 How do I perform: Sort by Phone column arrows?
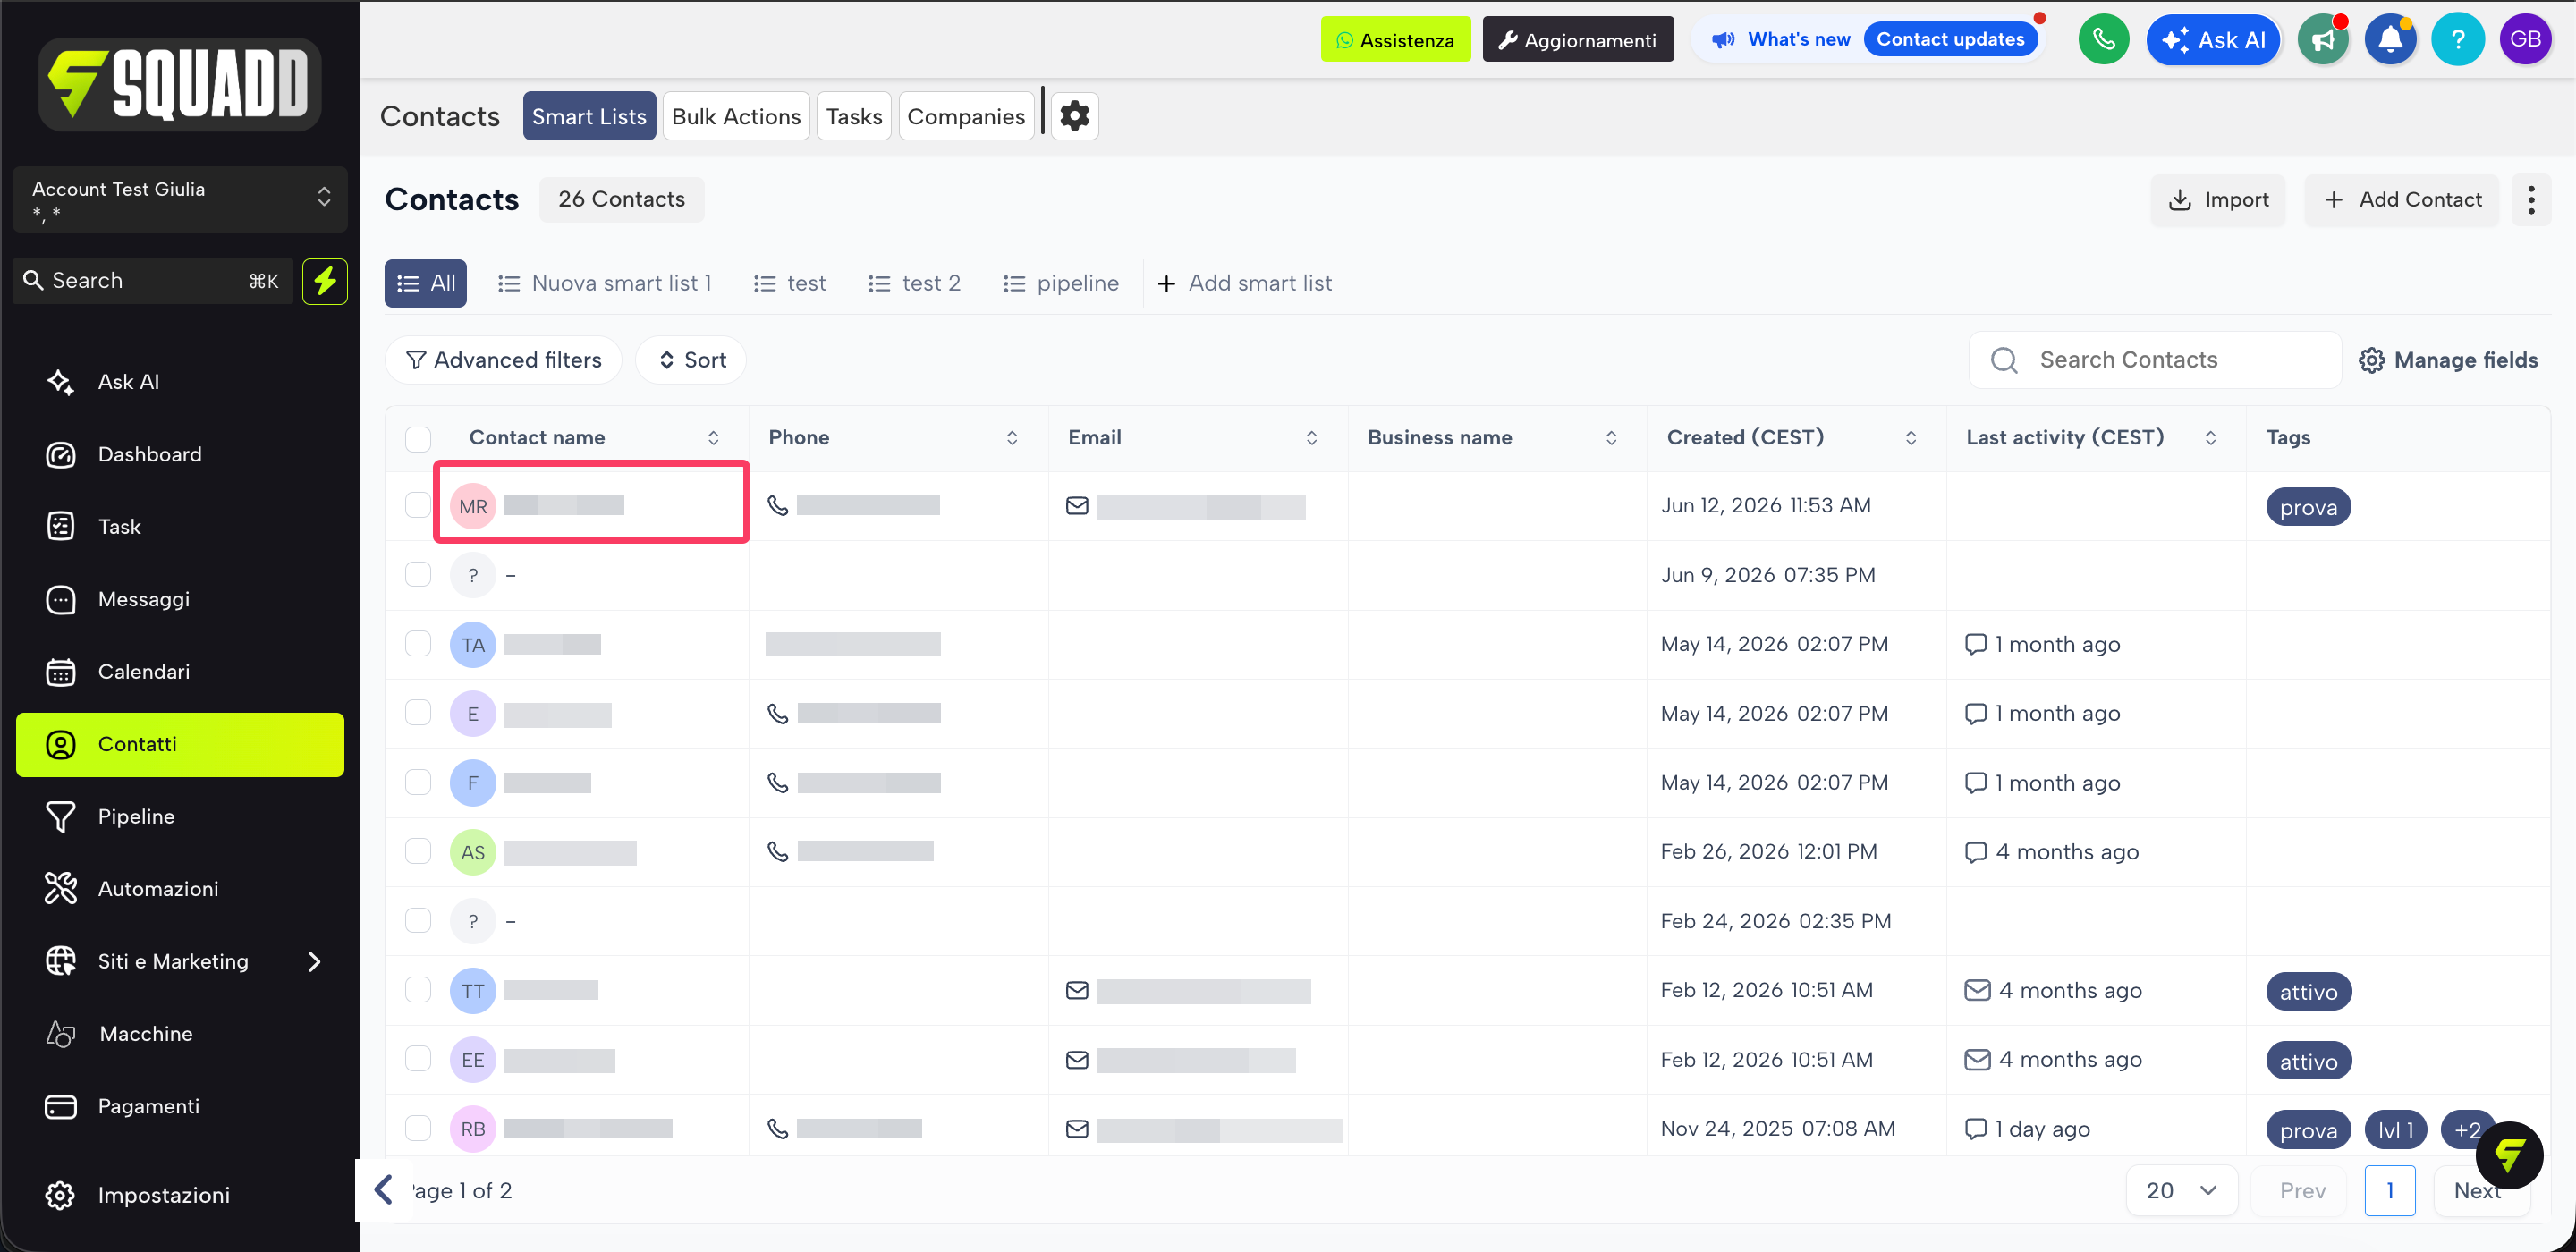pyautogui.click(x=1012, y=438)
